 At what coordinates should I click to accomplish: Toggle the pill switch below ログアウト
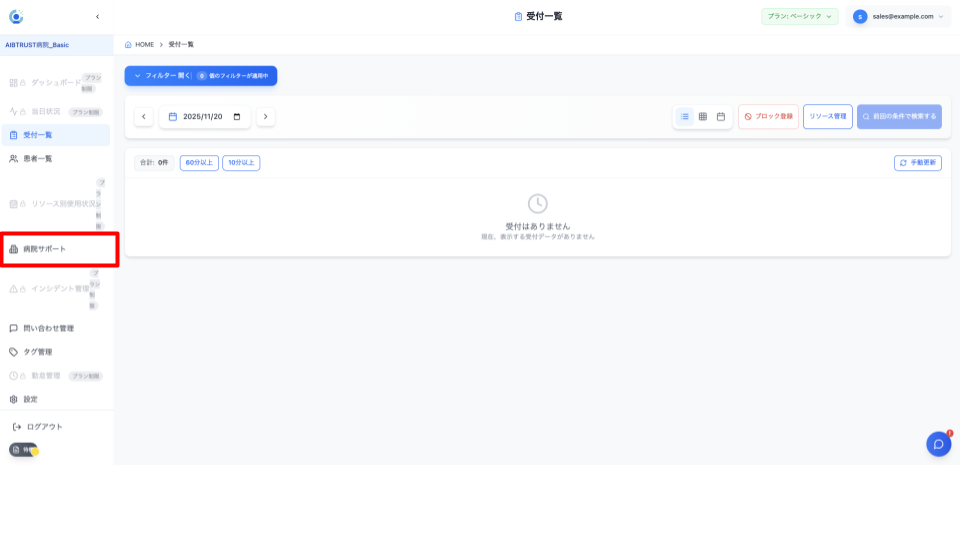click(24, 450)
